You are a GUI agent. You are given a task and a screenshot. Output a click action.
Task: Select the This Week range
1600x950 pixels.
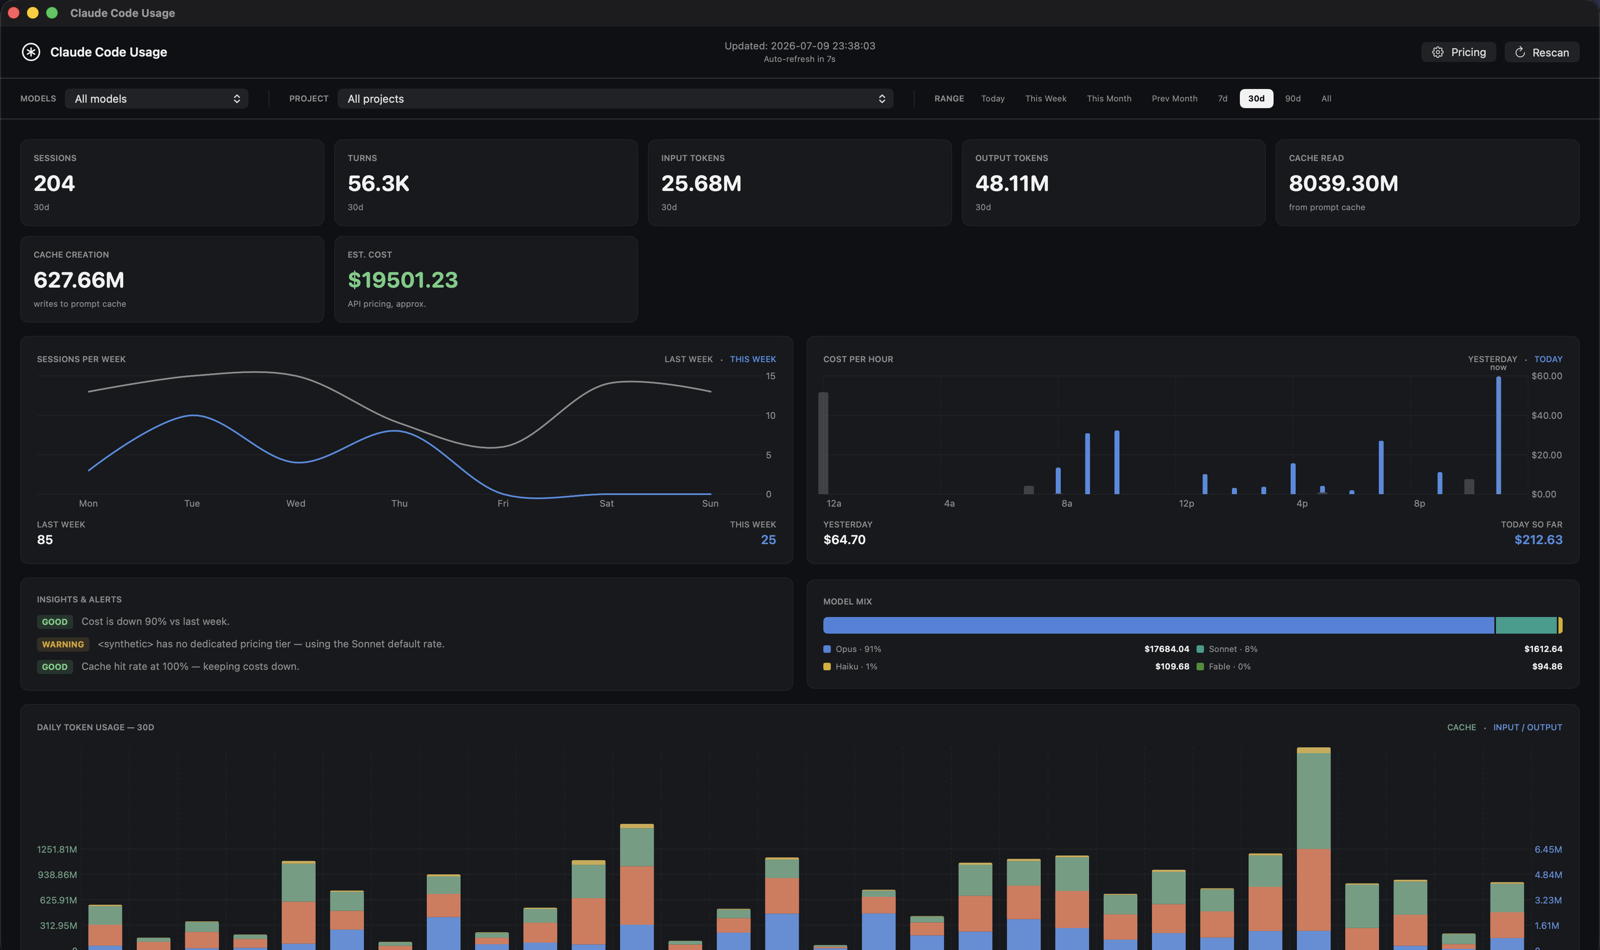coord(1046,99)
